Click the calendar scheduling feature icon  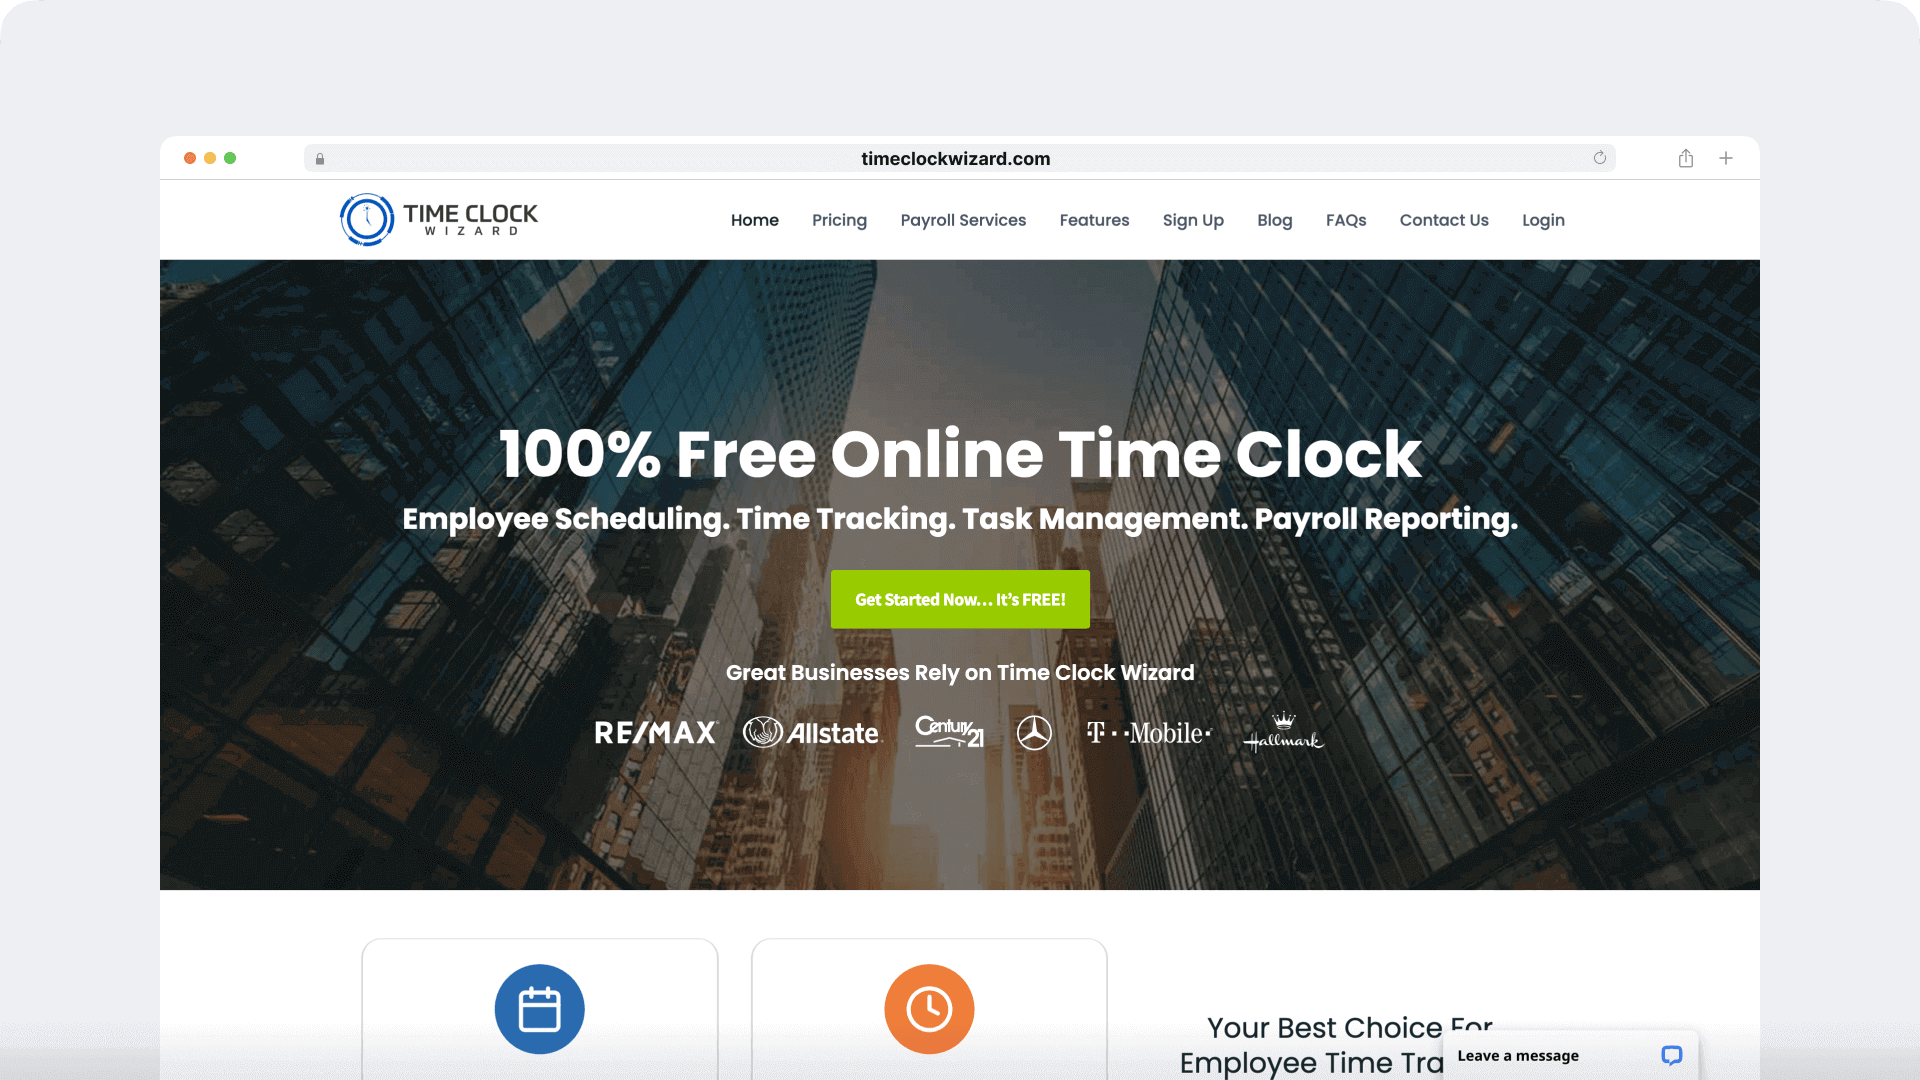tap(539, 1007)
